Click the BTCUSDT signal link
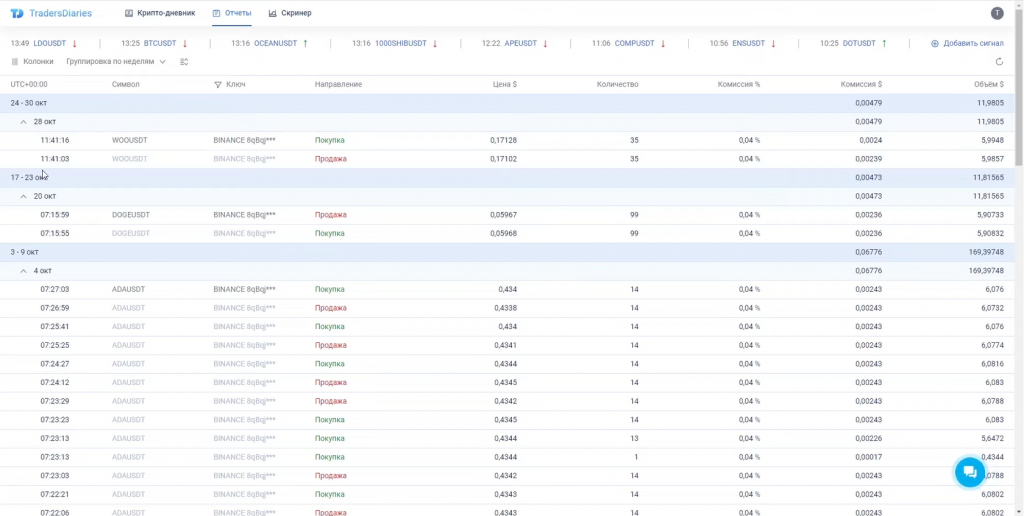The image size is (1024, 516). click(160, 44)
